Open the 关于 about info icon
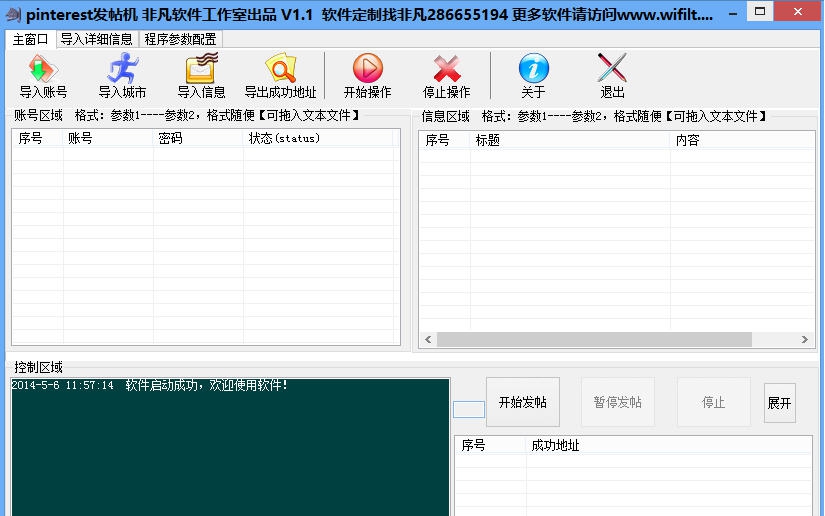The height and width of the screenshot is (516, 825). click(x=534, y=68)
